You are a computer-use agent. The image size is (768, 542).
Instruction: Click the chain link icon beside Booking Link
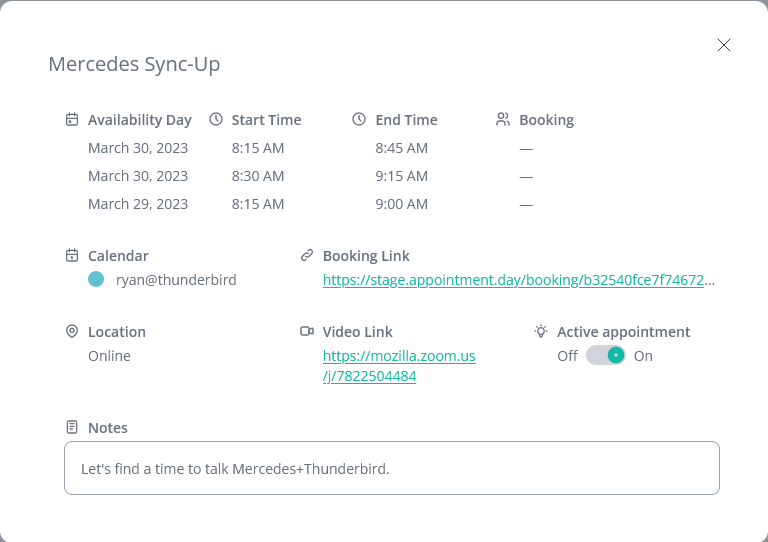307,256
